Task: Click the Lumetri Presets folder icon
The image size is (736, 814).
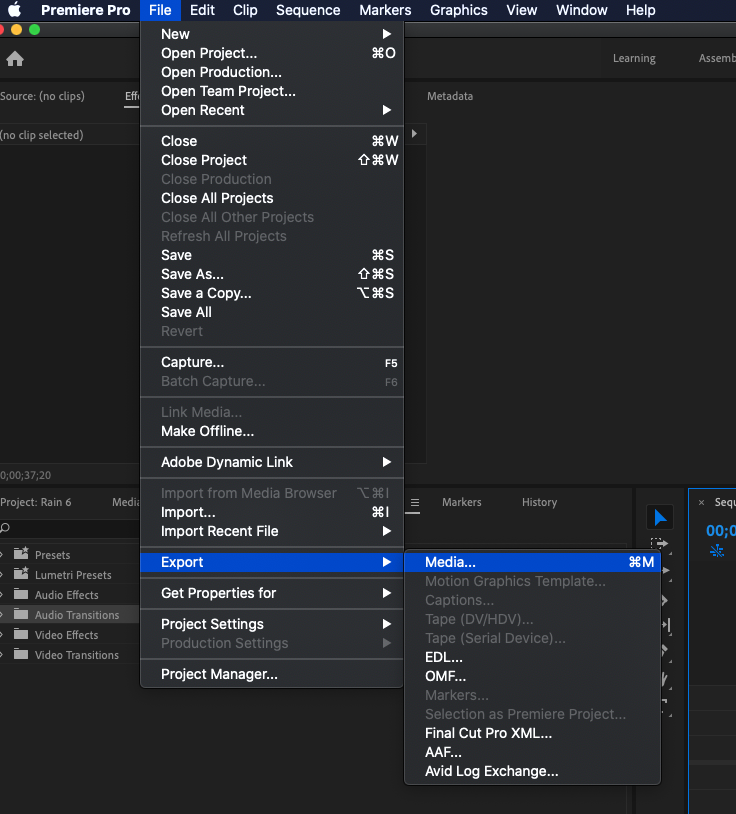Action: (20, 575)
